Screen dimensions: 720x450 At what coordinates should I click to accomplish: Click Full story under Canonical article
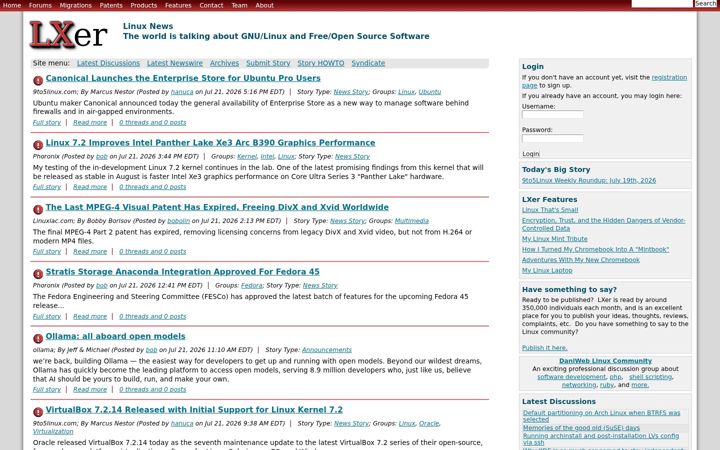point(47,123)
